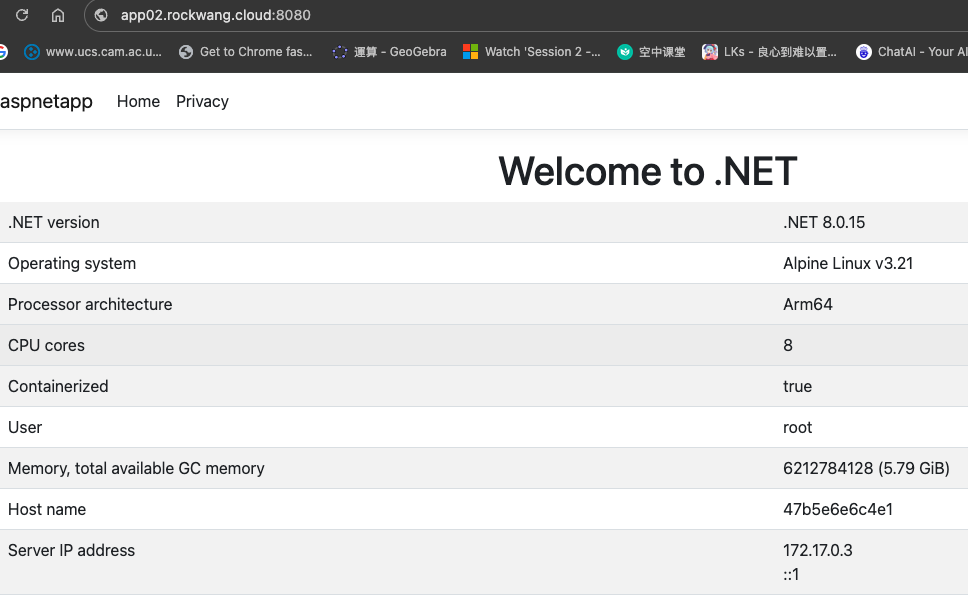Click the CPU cores label

click(x=46, y=346)
